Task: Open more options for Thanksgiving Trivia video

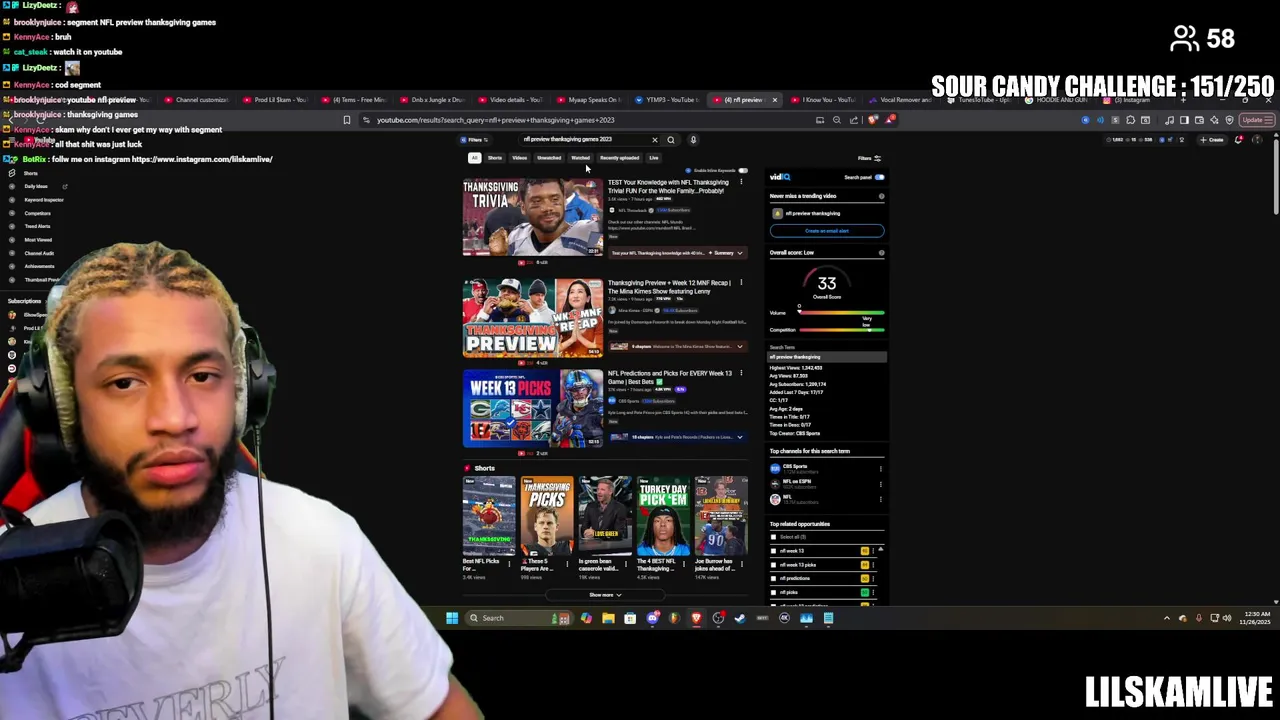Action: (741, 182)
